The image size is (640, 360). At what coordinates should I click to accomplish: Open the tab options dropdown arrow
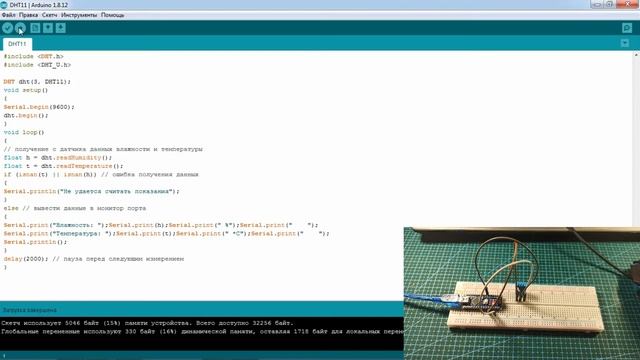pos(624,43)
